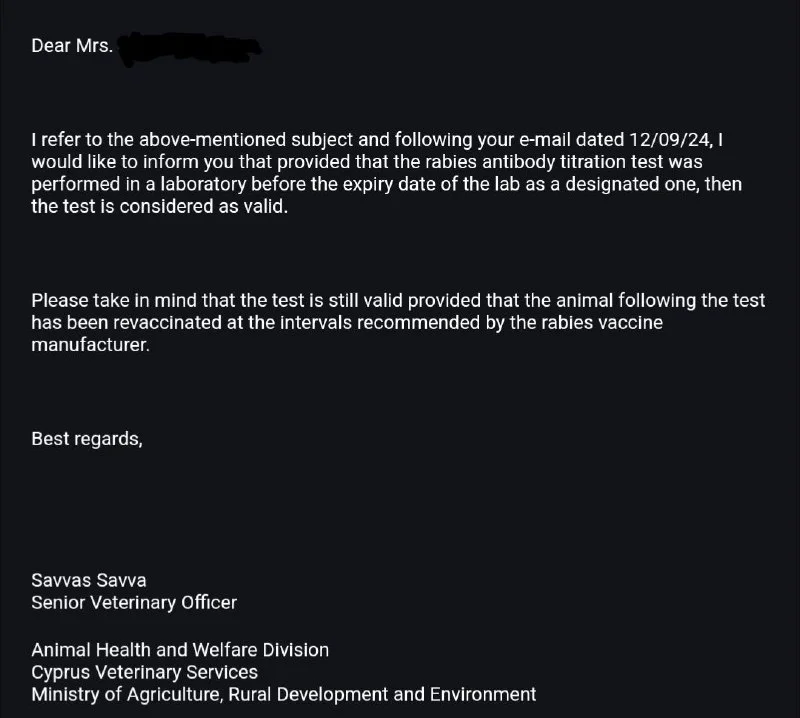Click the blacked-out recipient name

click(190, 49)
